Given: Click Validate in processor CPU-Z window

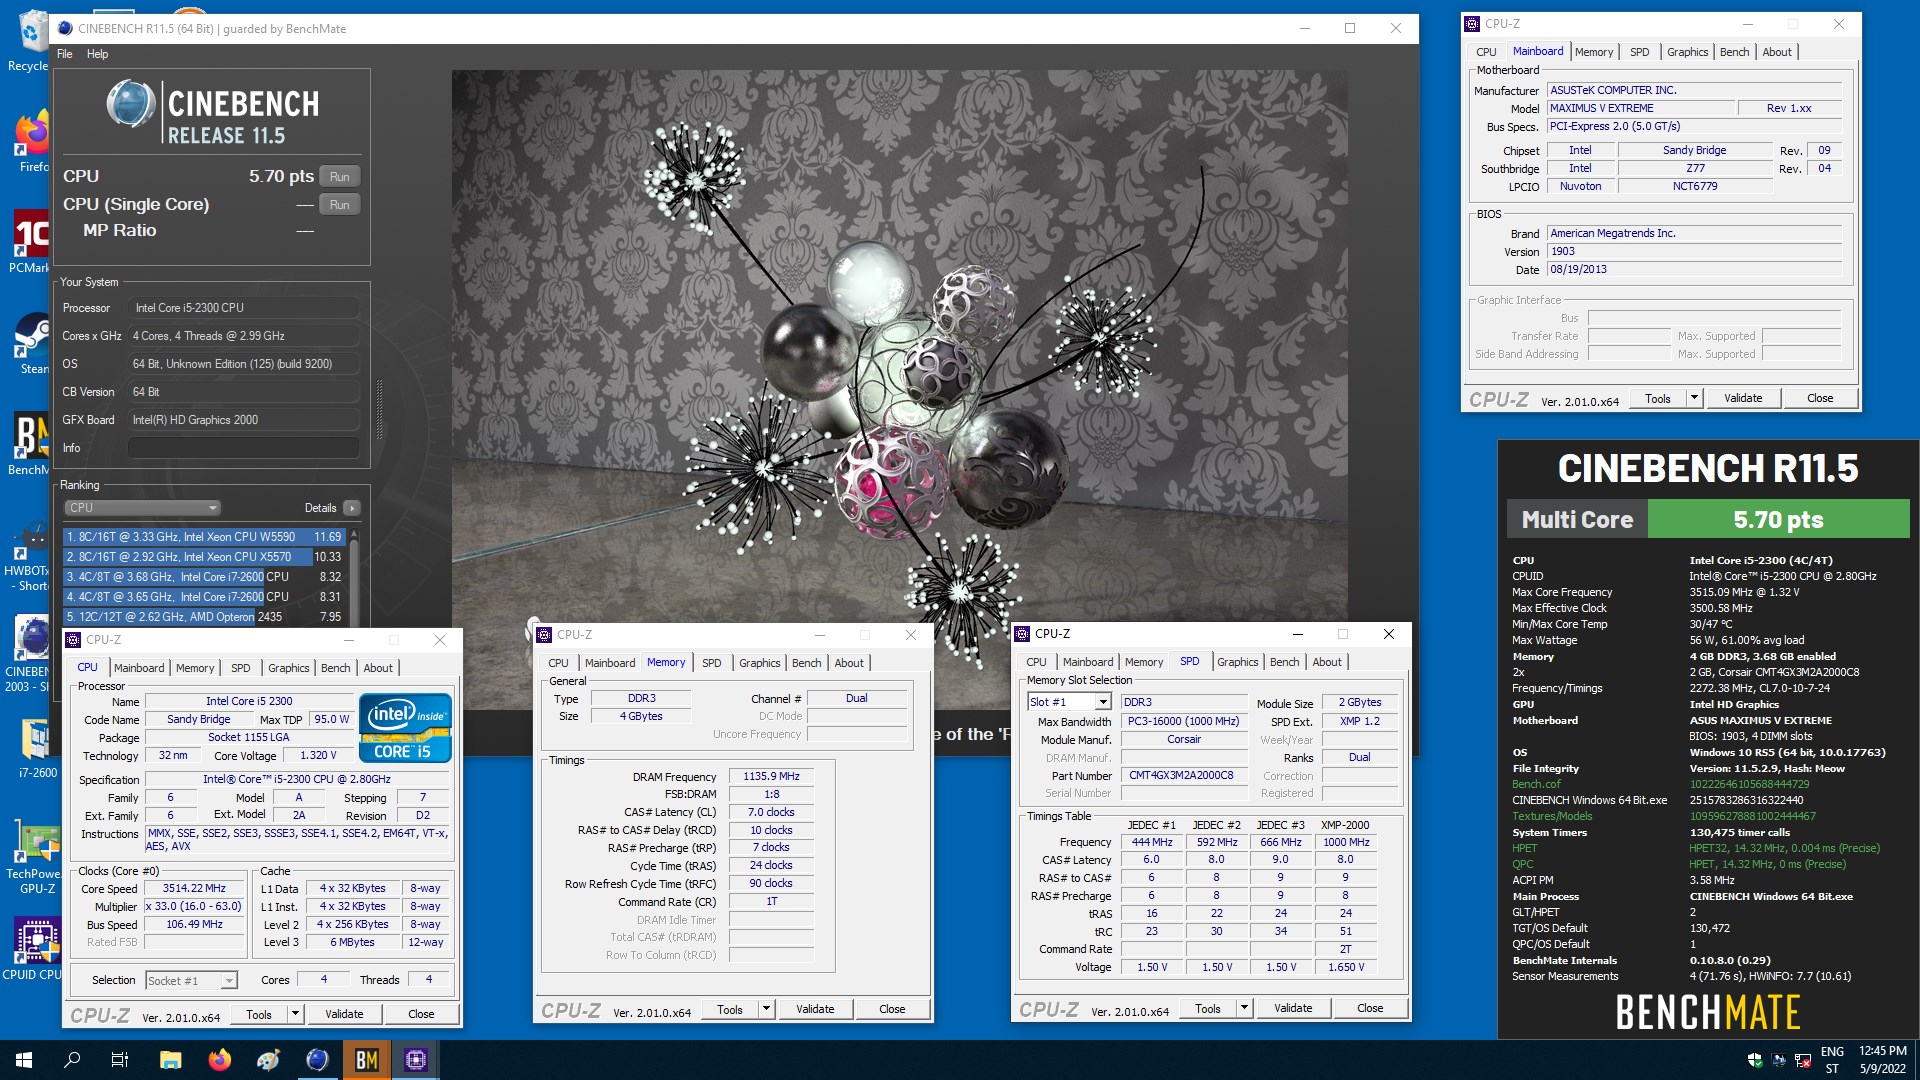Looking at the screenshot, I should point(344,1014).
